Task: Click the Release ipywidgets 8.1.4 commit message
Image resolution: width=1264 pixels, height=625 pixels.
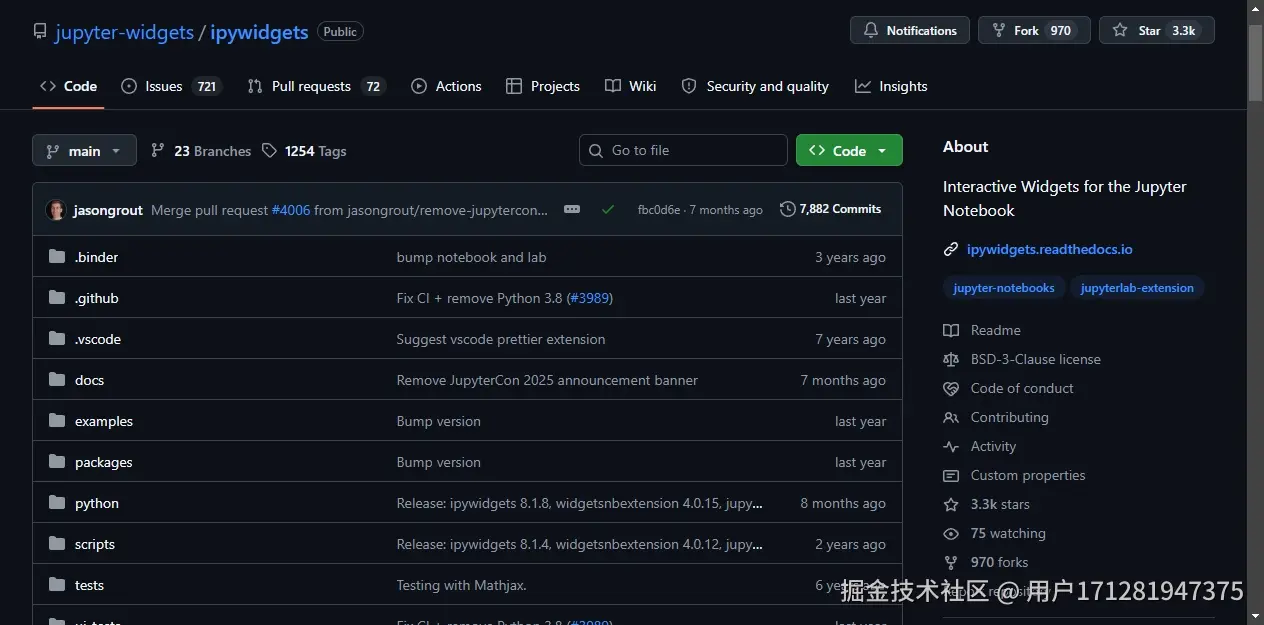Action: (580, 544)
